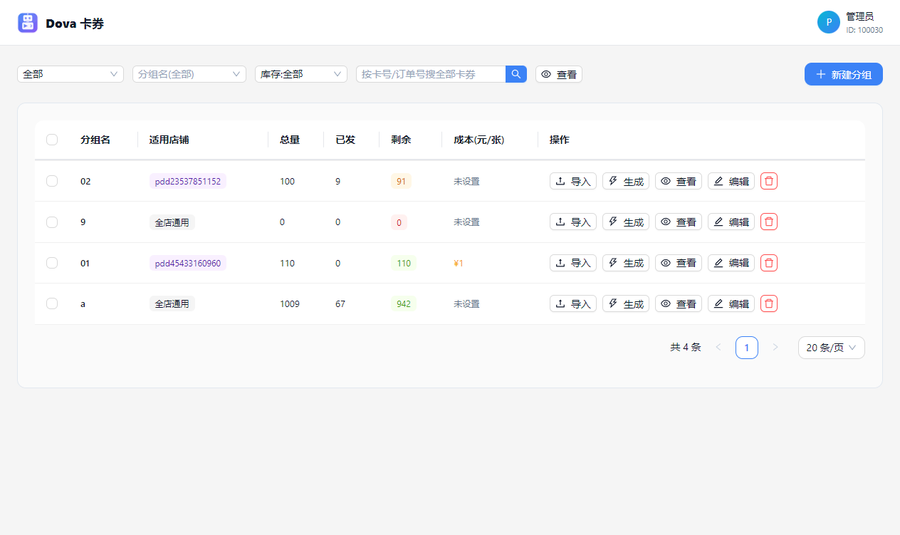This screenshot has height=535, width=900.
Task: Delete group 02 with trash icon
Action: tap(769, 181)
